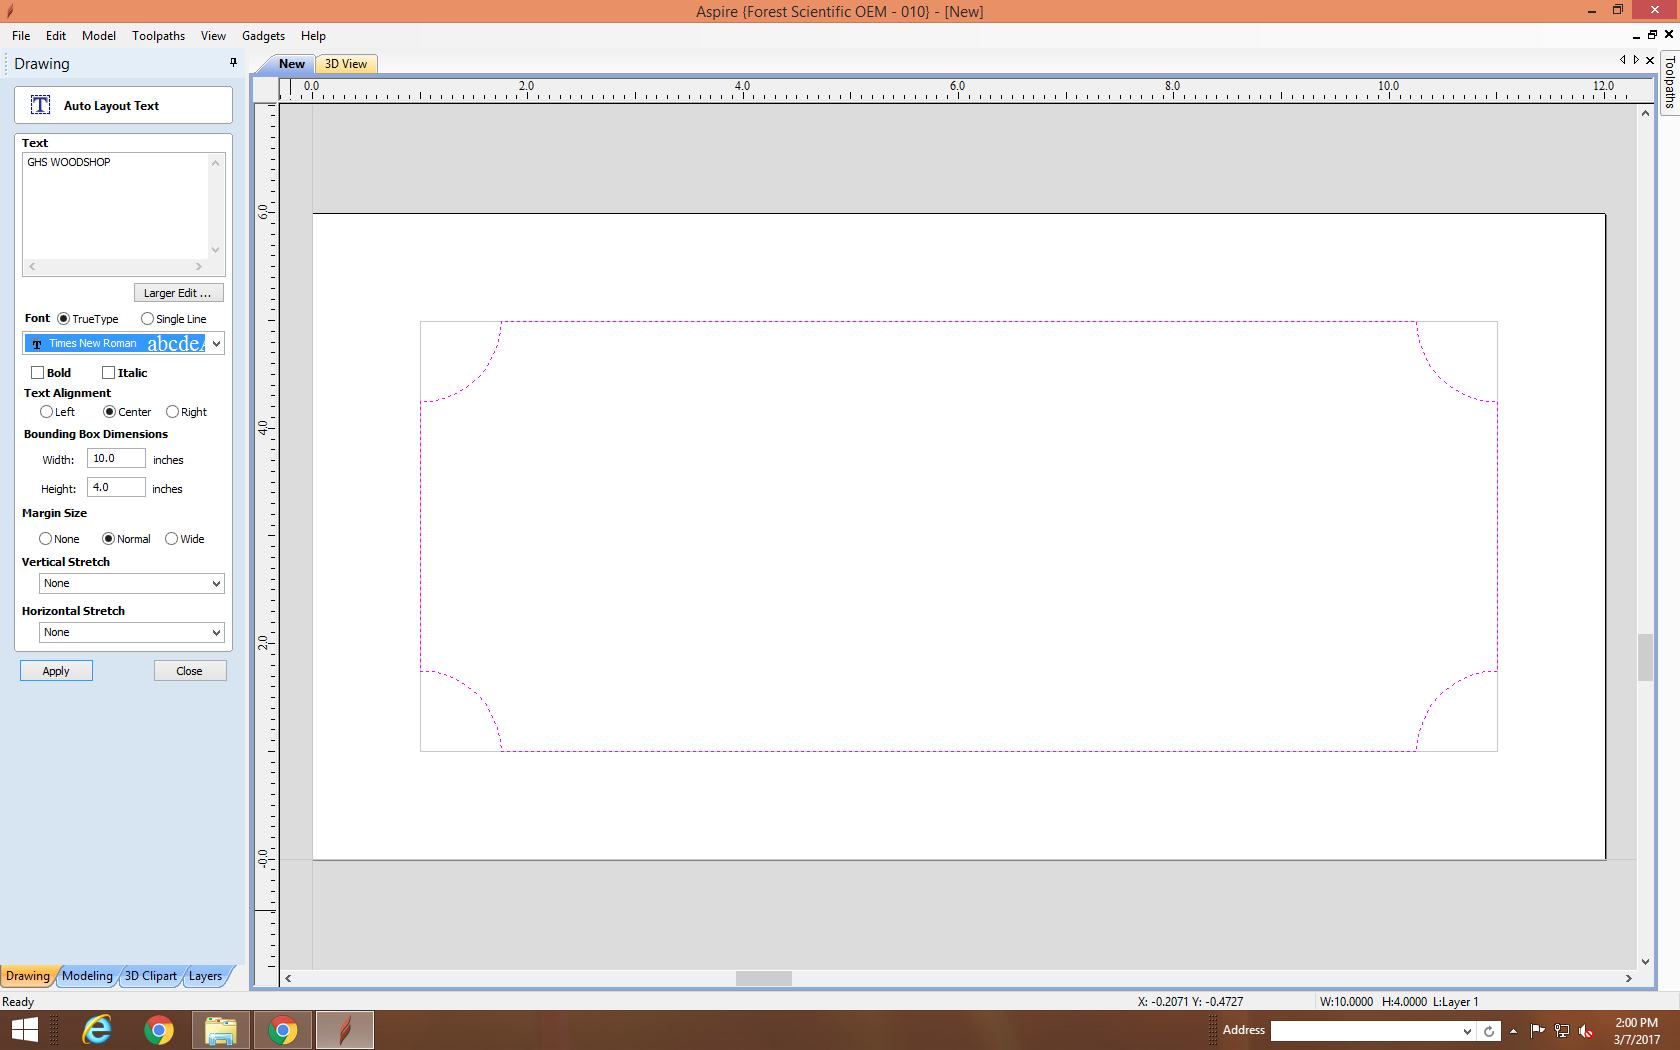Open the Windows Start menu
Screen dimensions: 1680x1050
(x=24, y=1030)
